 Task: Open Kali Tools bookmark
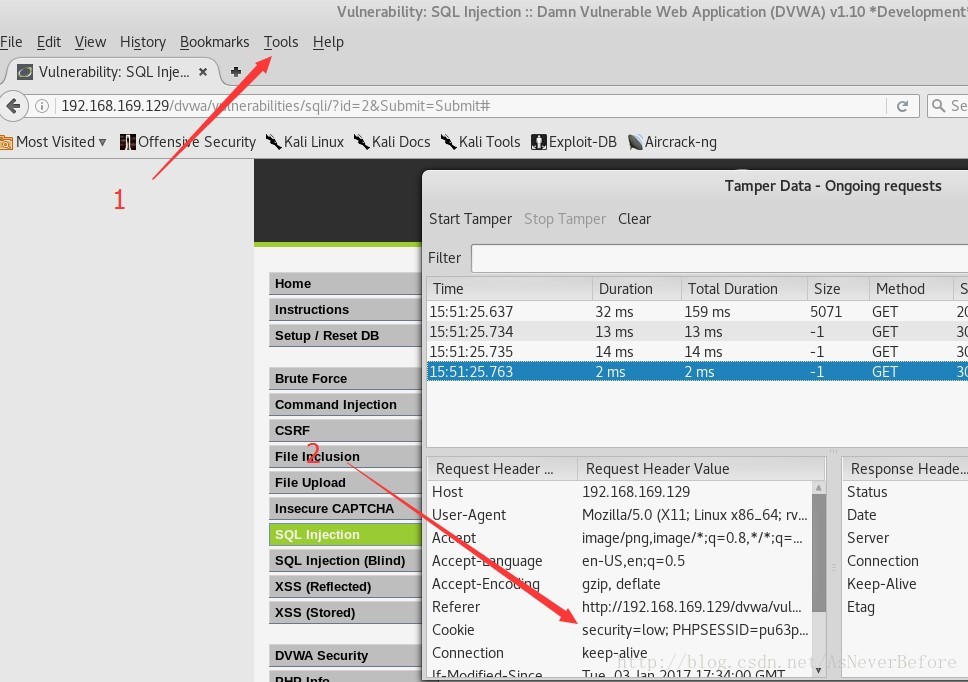coord(480,142)
